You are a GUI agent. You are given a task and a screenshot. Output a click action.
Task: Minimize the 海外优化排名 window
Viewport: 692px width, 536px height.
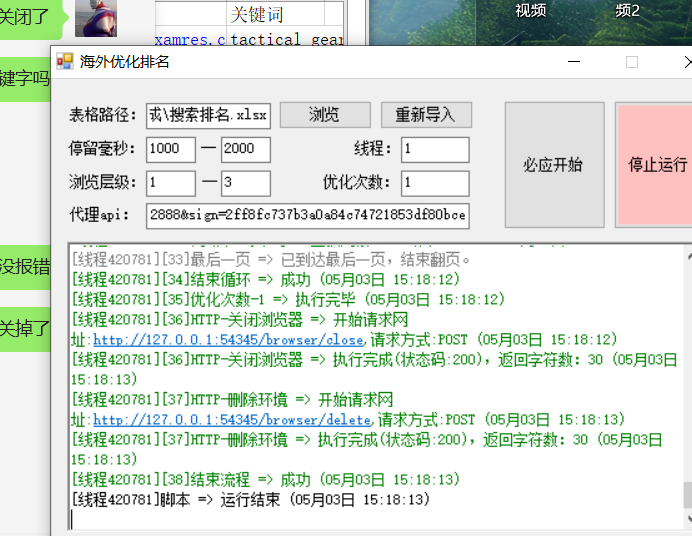pos(574,62)
